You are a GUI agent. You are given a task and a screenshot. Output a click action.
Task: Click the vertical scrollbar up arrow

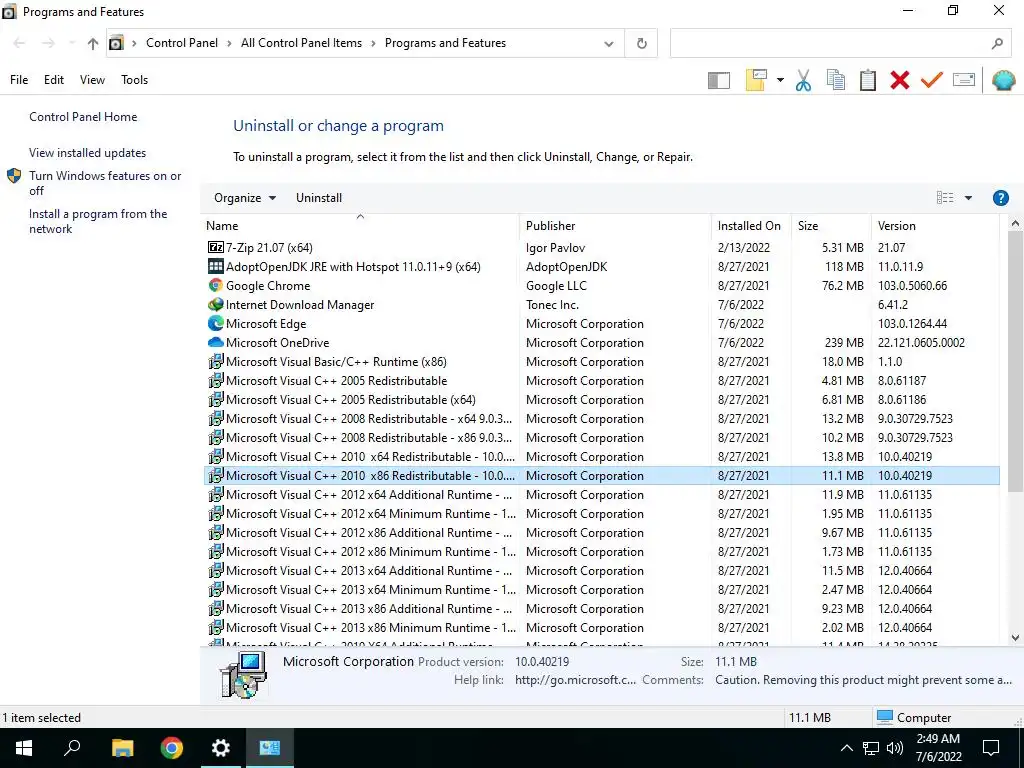tap(1015, 223)
